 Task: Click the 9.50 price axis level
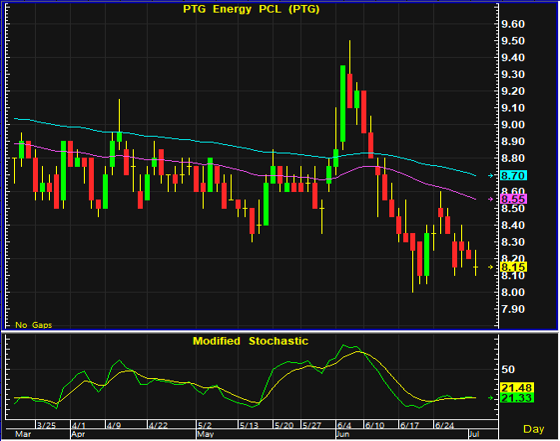click(513, 41)
